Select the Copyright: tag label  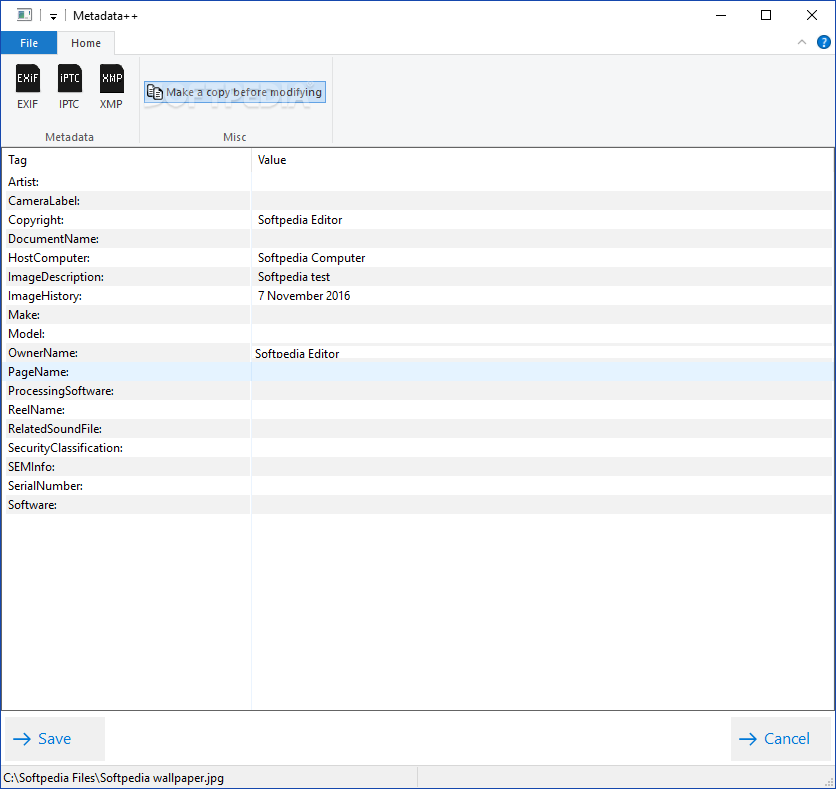point(36,220)
